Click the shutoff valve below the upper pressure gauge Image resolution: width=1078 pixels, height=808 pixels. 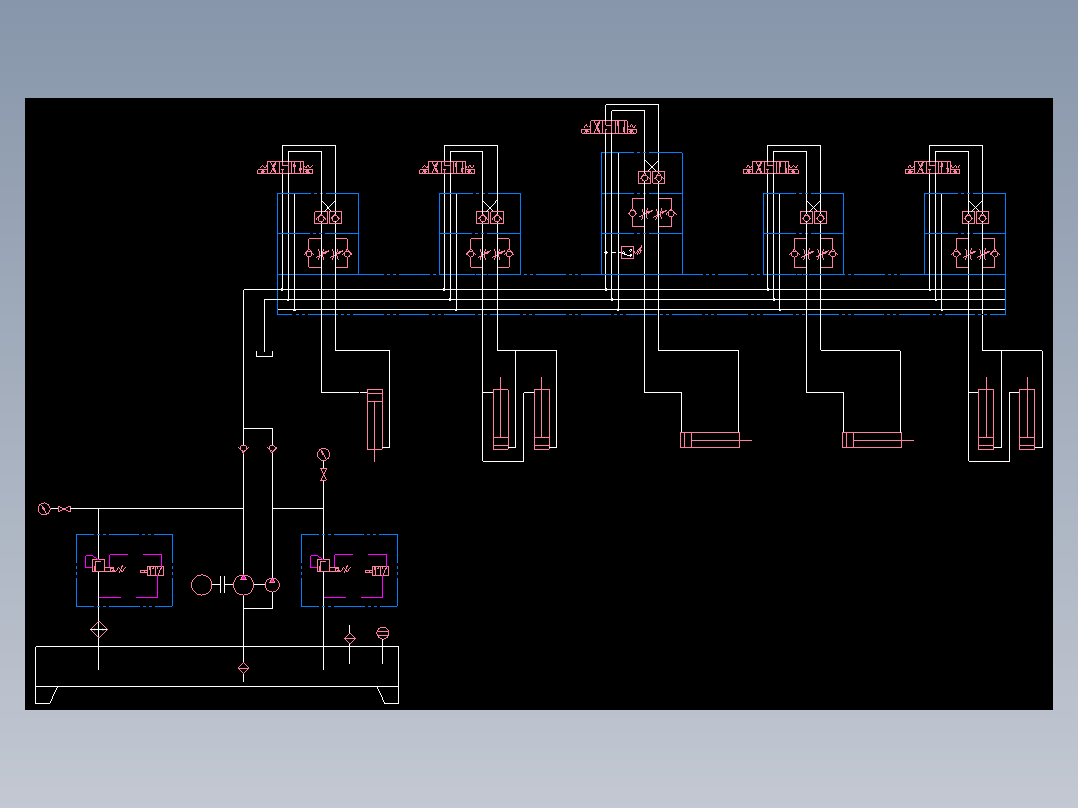coord(323,474)
